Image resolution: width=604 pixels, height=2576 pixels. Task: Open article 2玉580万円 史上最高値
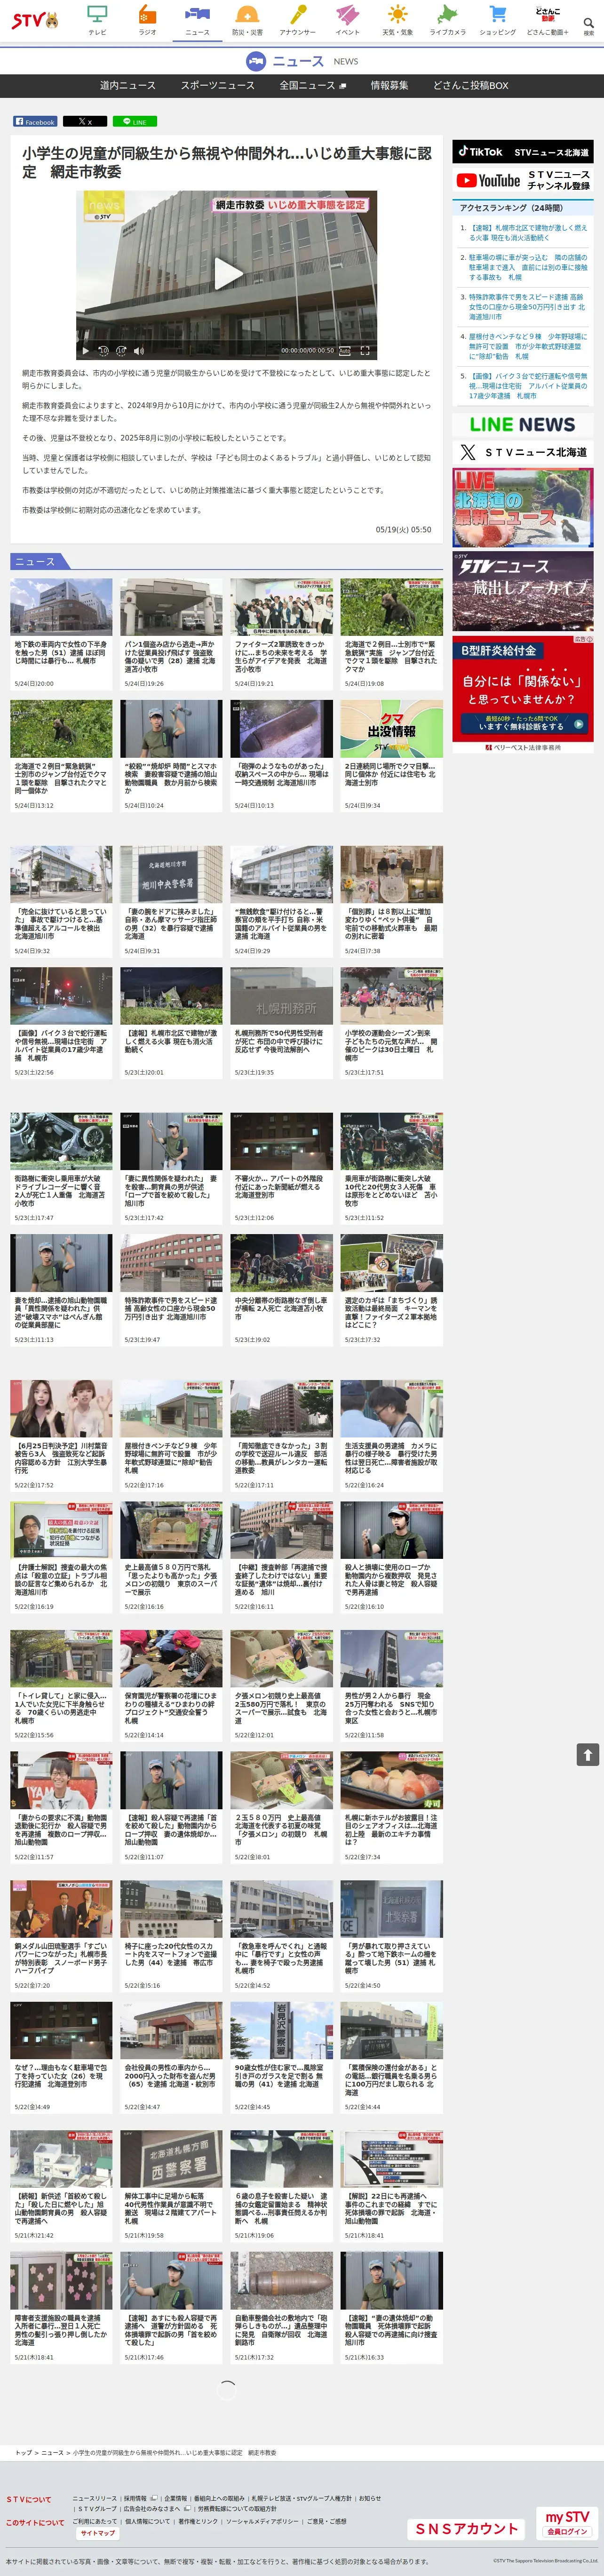click(x=281, y=1807)
